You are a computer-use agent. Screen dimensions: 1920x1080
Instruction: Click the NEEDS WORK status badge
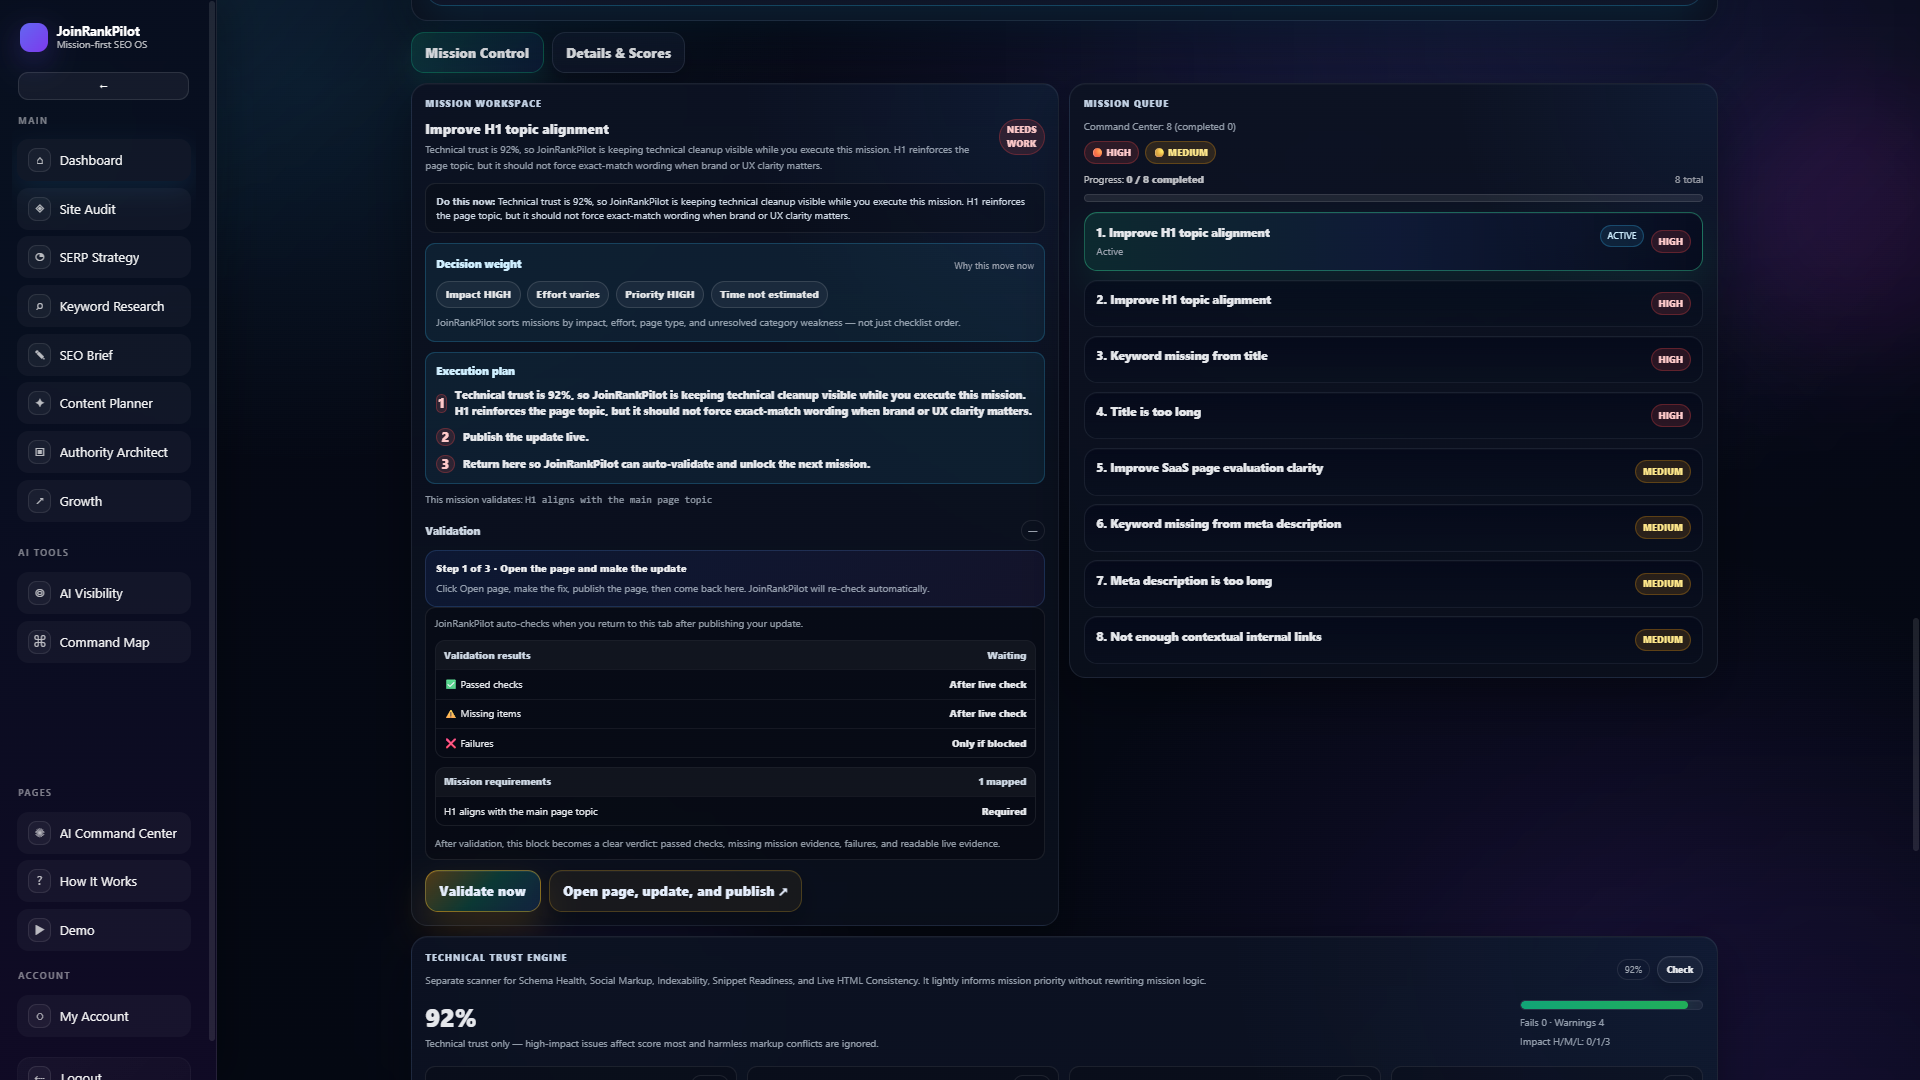coord(1021,137)
